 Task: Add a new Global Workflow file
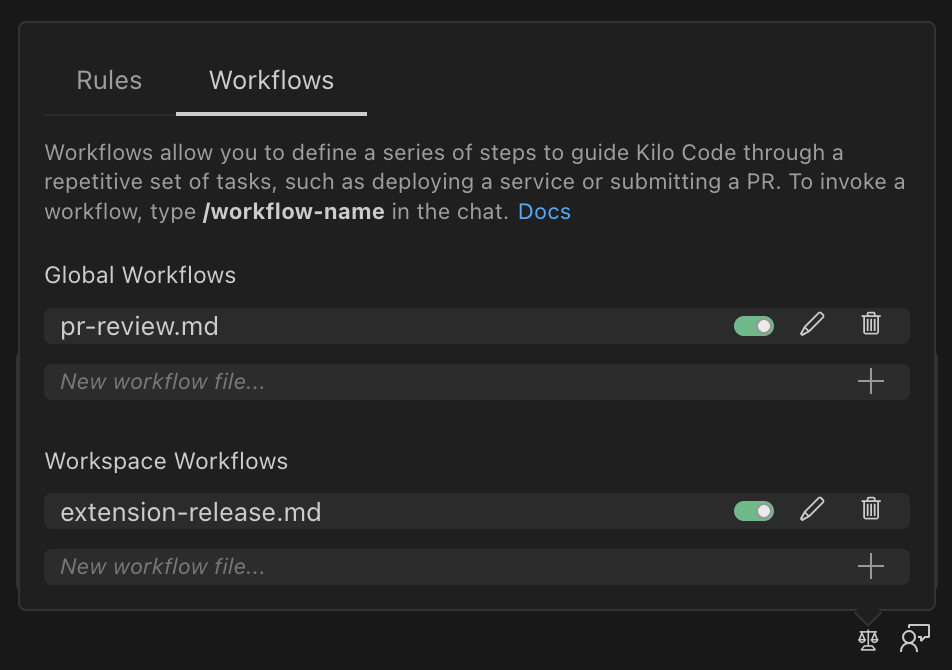pos(869,381)
